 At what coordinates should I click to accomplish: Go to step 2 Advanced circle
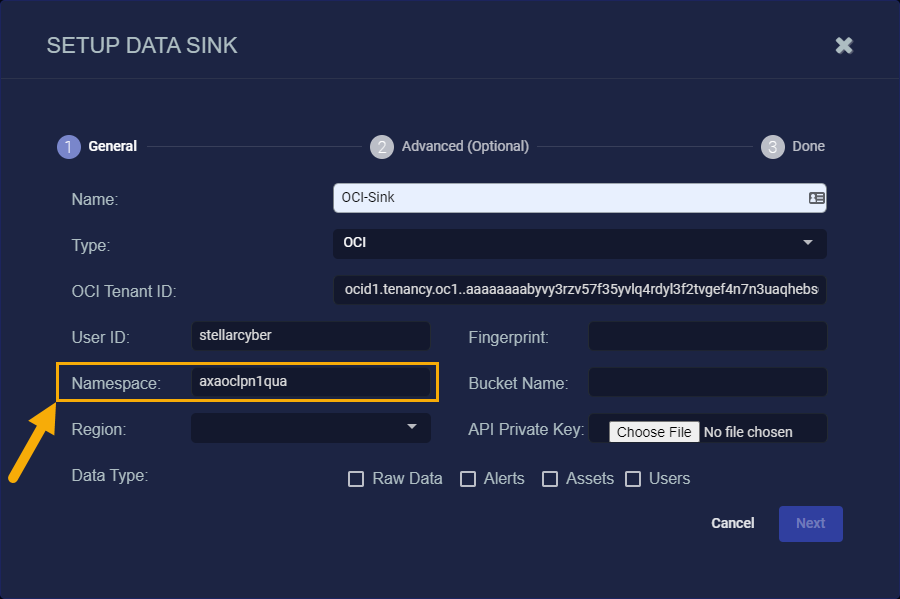[x=382, y=147]
